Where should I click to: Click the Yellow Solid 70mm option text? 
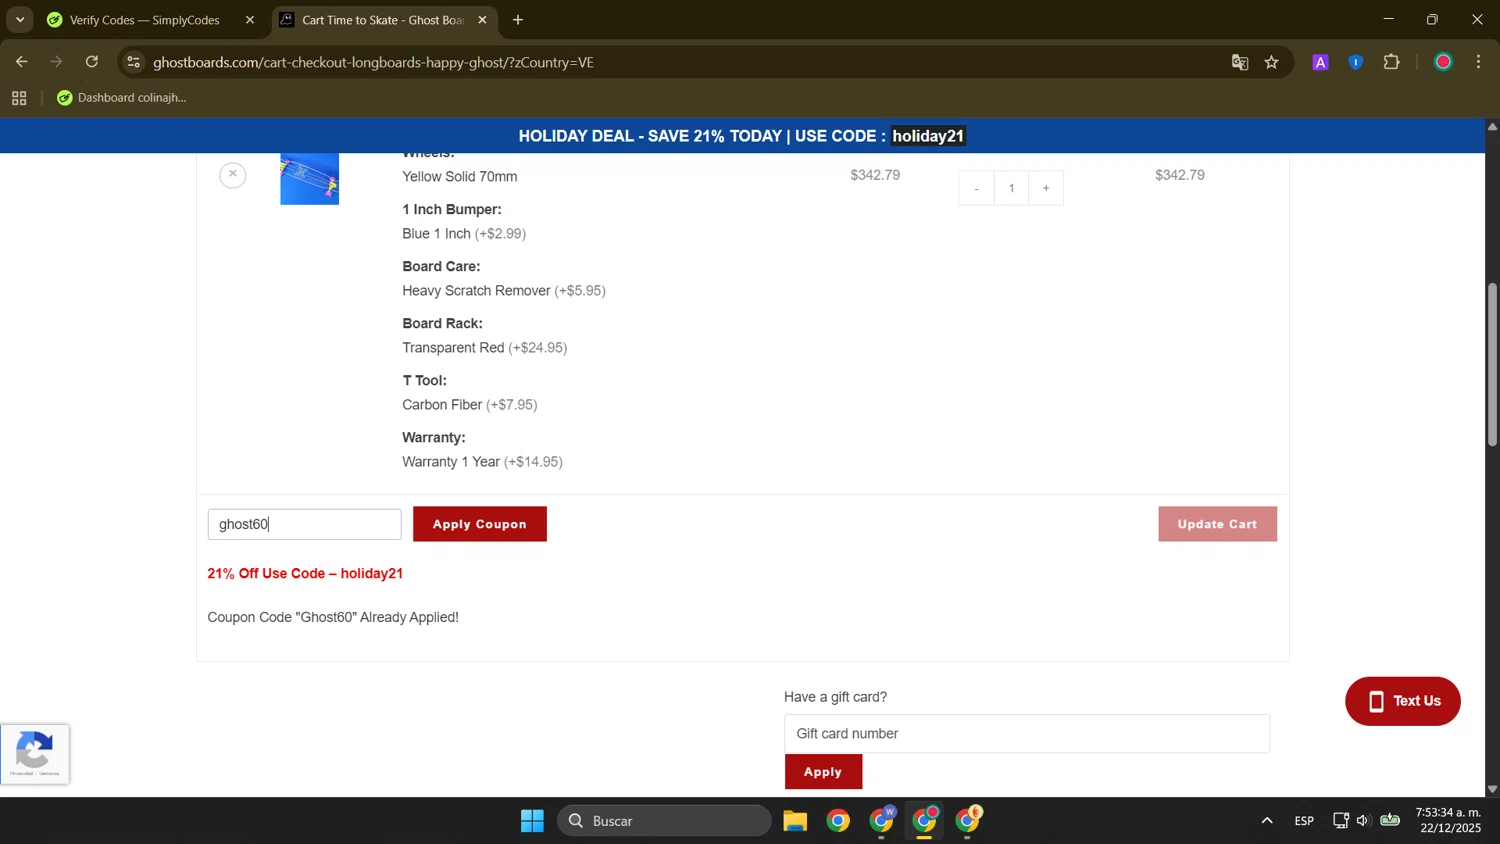pos(460,177)
